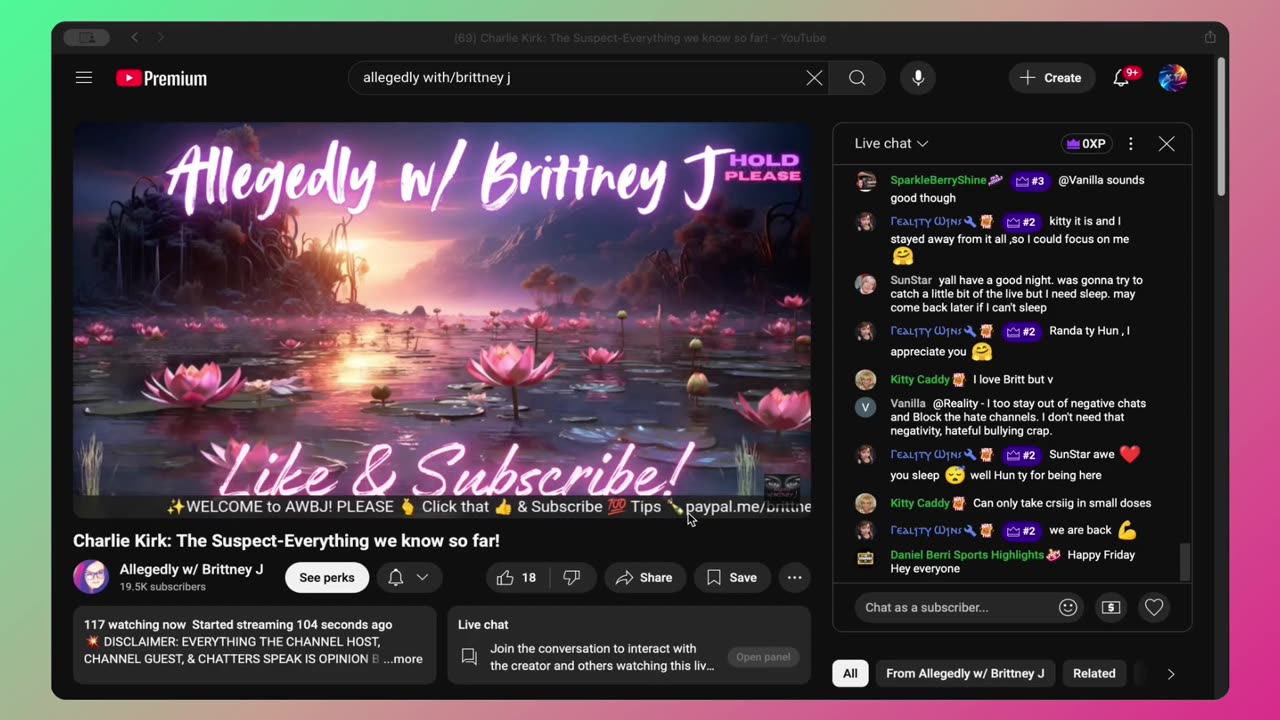Open notifications bell with 9+ badge
Image resolution: width=1280 pixels, height=720 pixels.
click(x=1122, y=78)
